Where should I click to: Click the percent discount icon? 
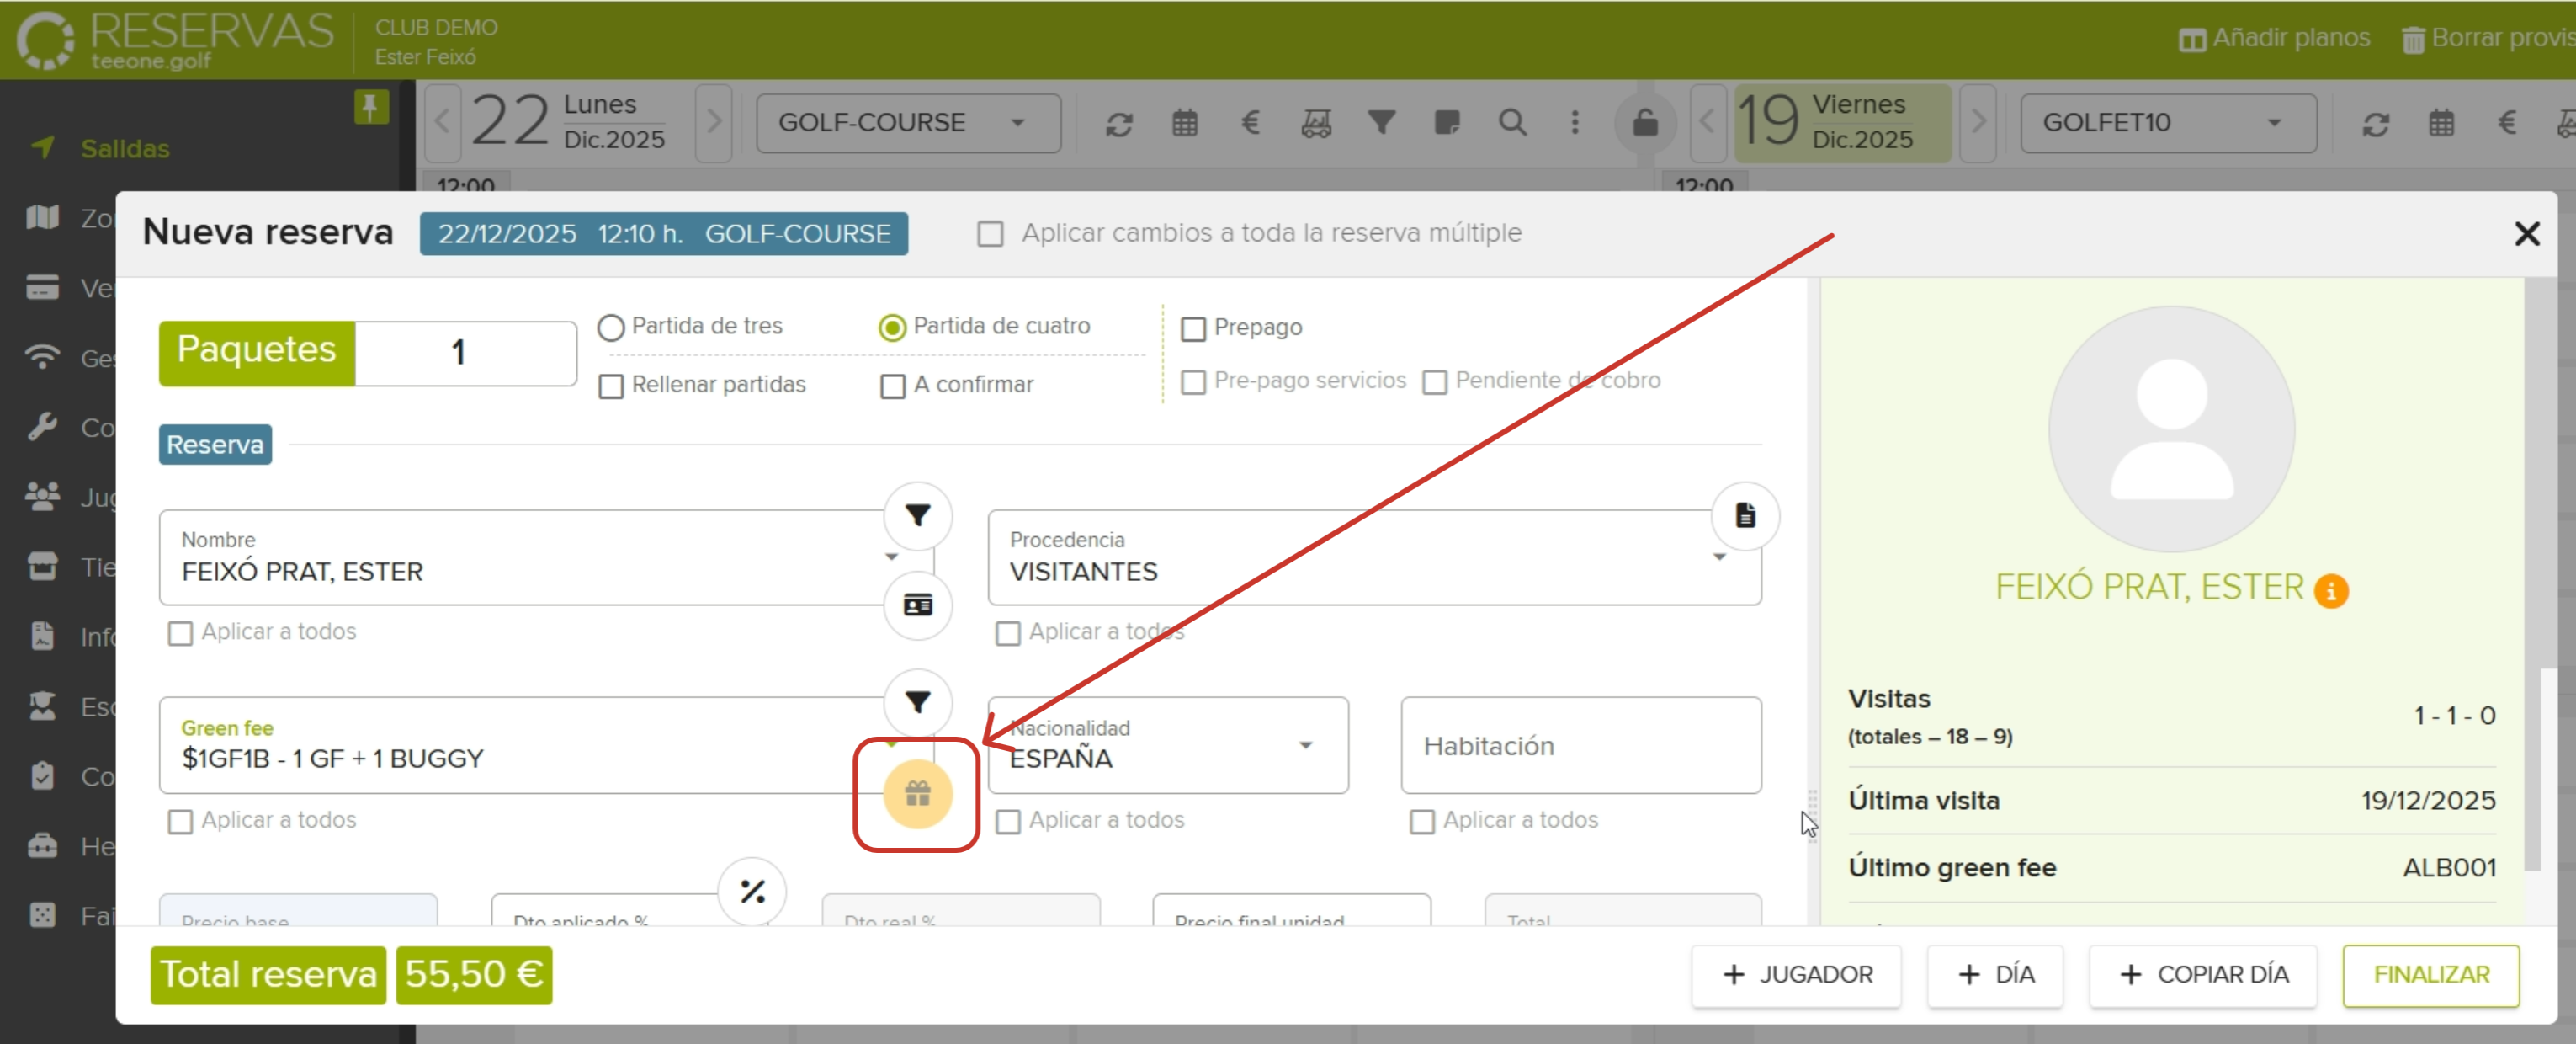pos(752,891)
